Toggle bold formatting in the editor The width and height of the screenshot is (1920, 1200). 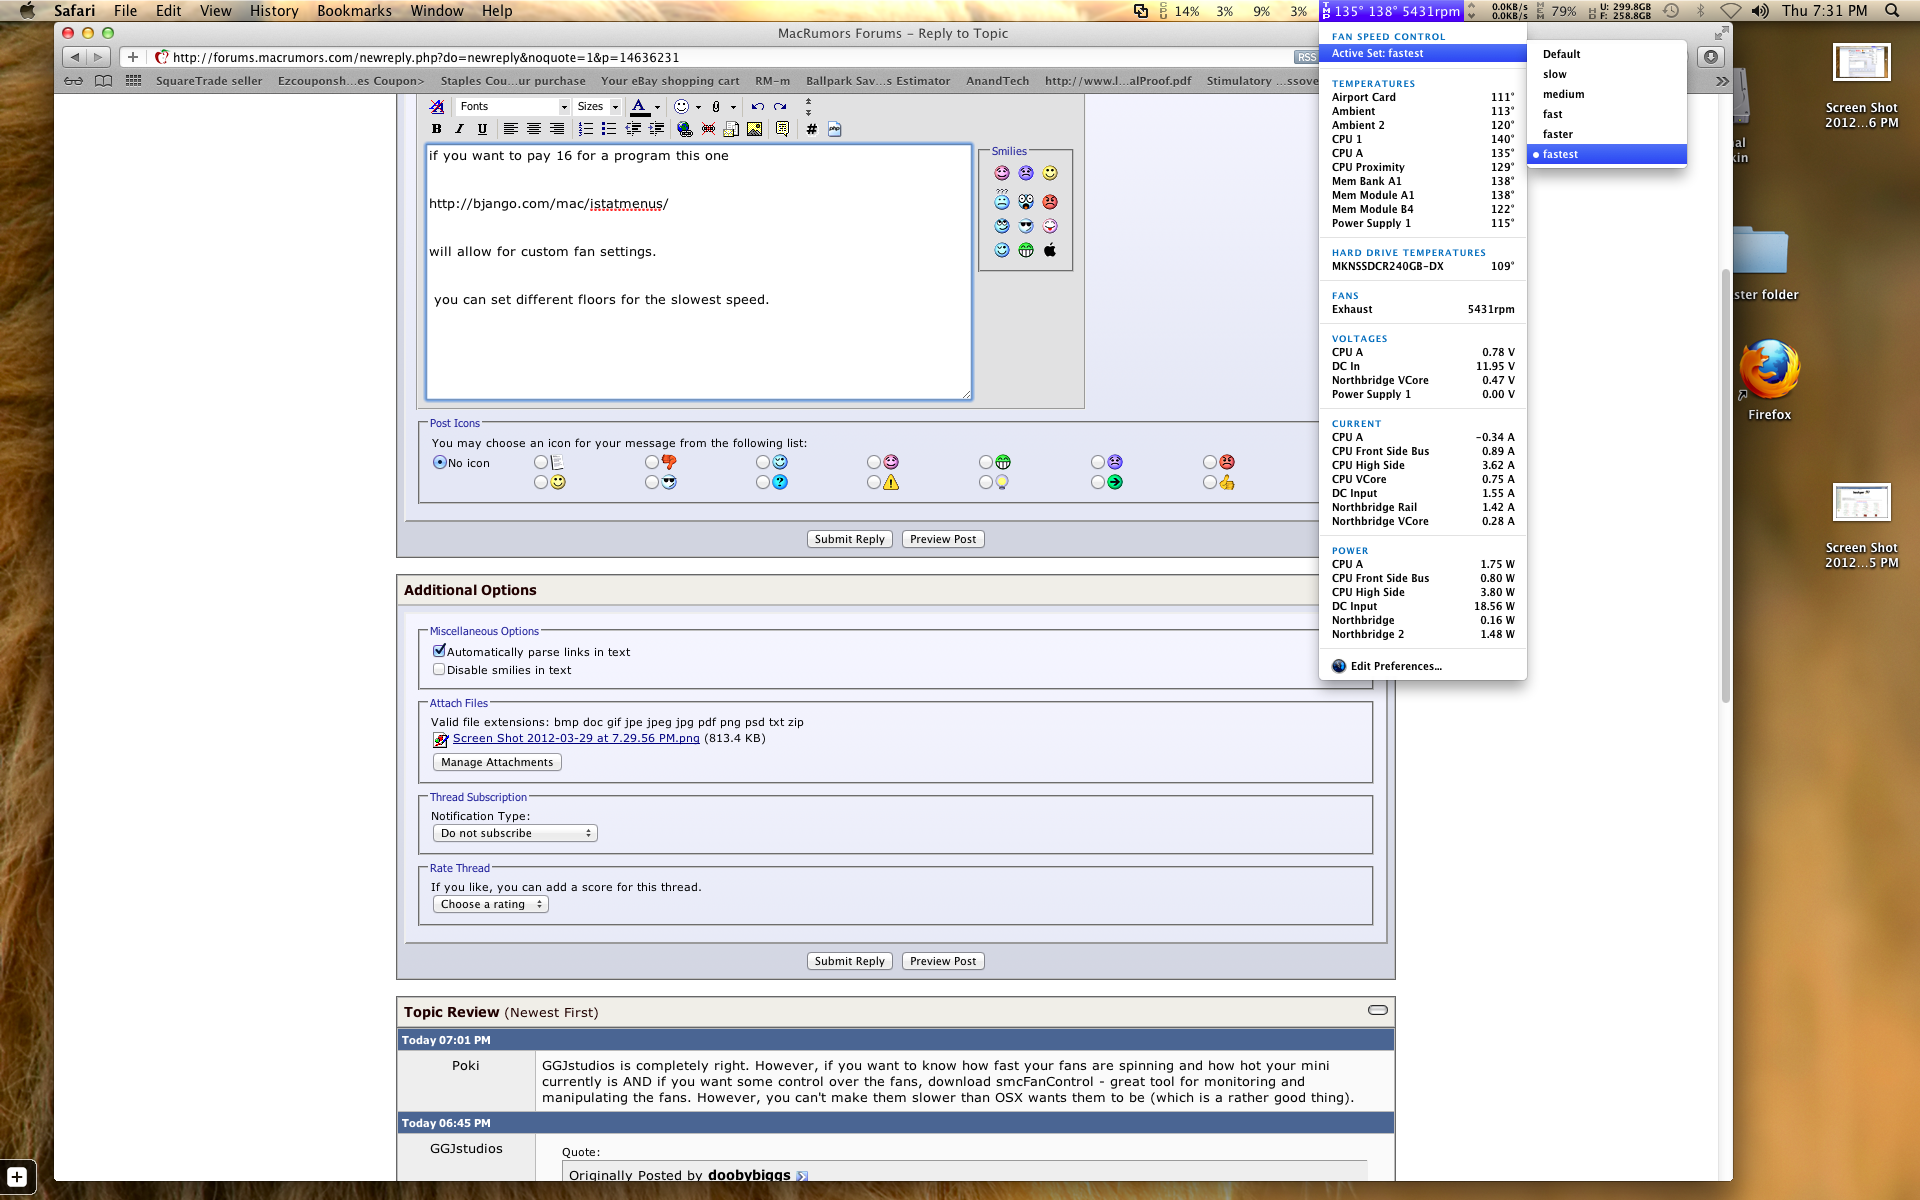point(436,129)
